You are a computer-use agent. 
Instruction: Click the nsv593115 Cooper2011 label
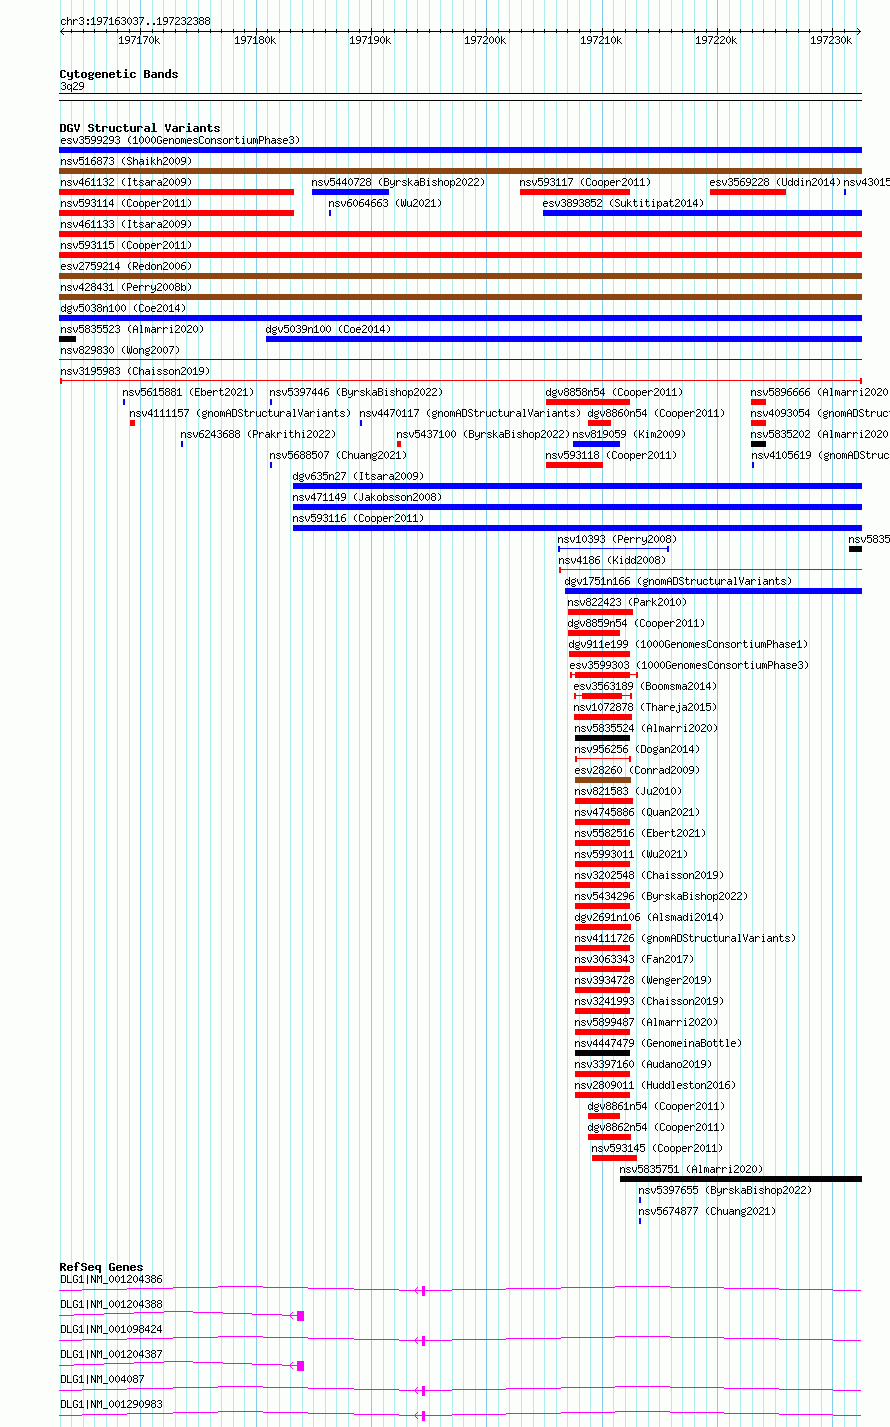pos(125,245)
